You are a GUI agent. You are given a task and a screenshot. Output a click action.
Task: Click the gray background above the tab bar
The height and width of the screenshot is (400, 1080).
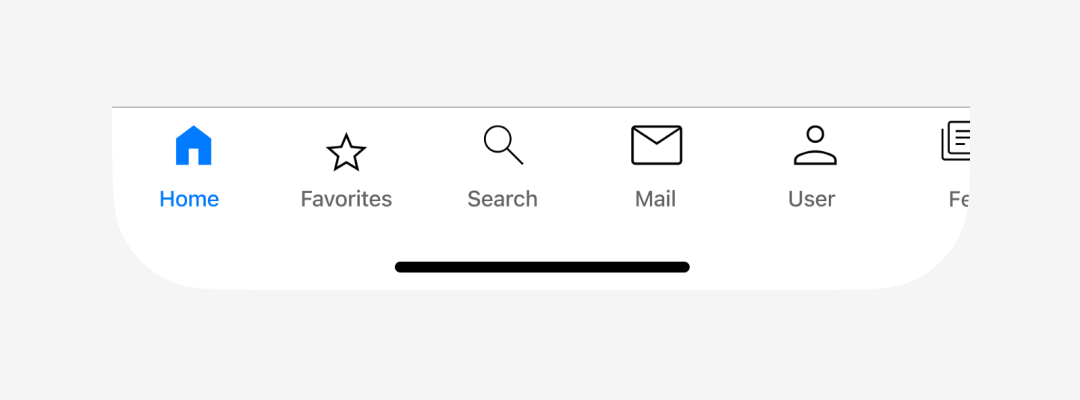(540, 53)
